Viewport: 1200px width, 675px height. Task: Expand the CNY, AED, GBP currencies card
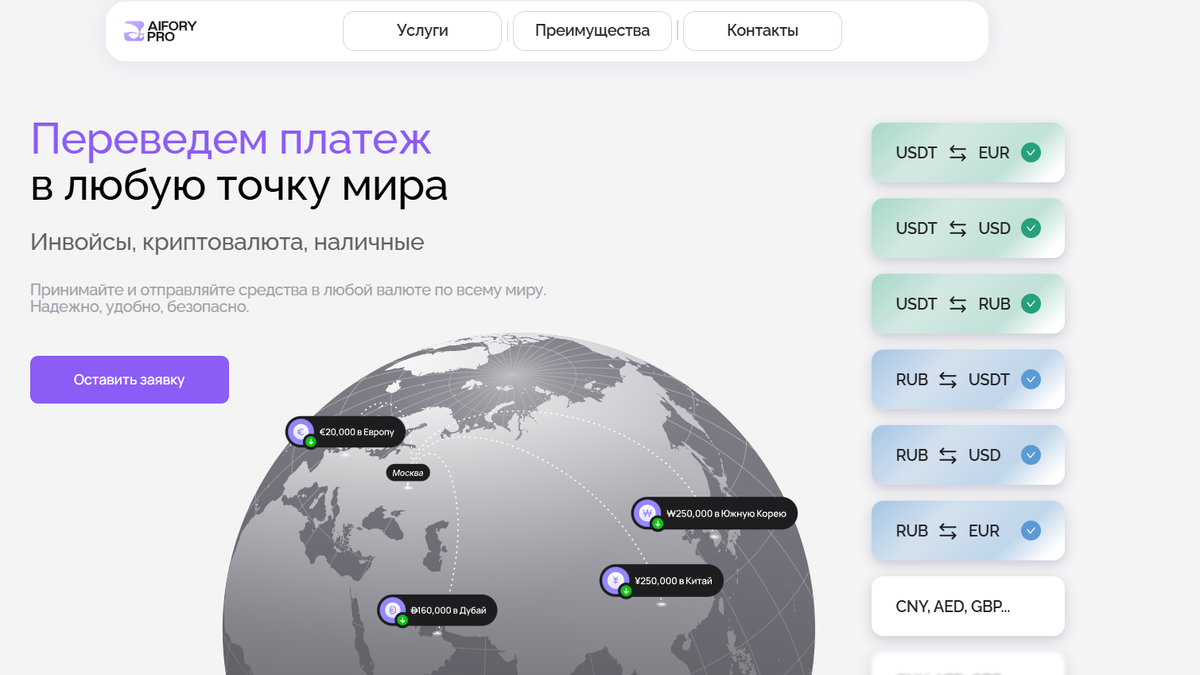(x=967, y=606)
